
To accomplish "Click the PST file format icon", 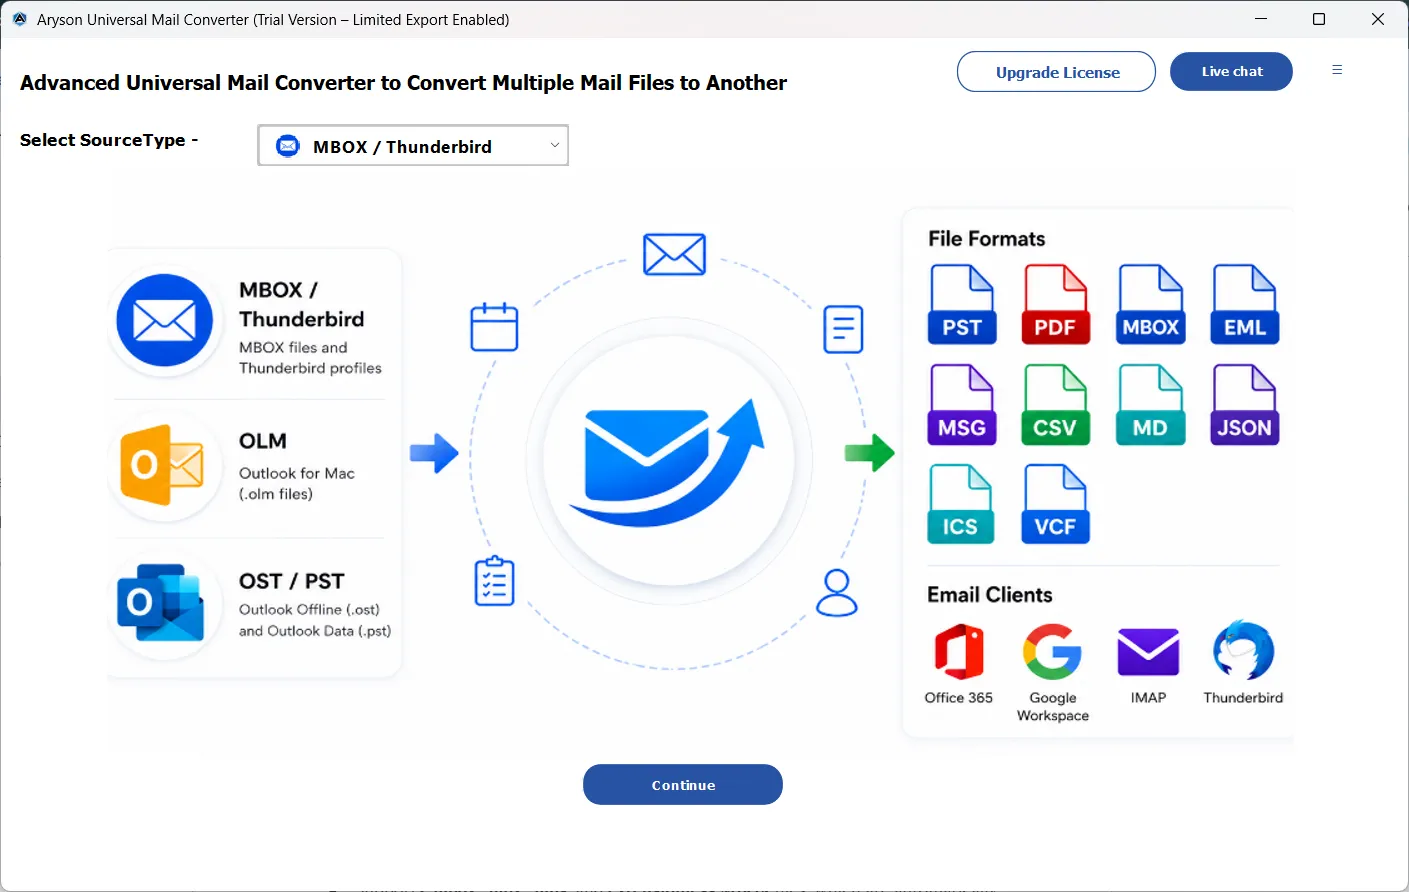I will (x=962, y=304).
